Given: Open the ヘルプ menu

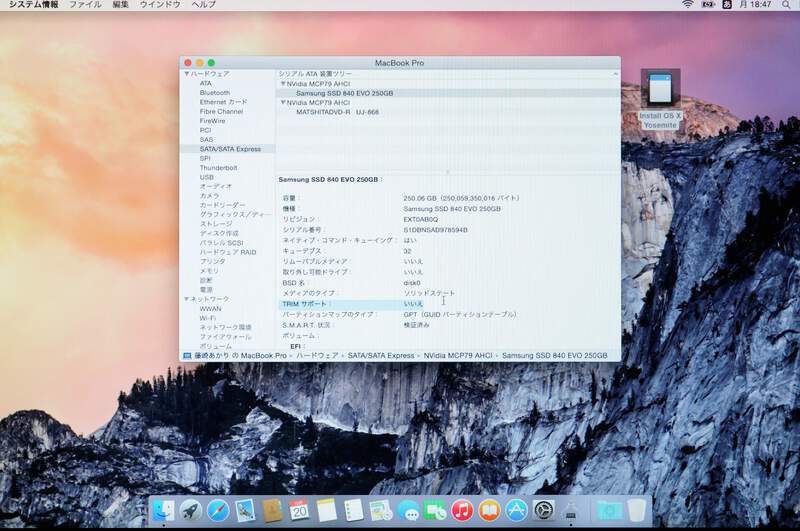Looking at the screenshot, I should point(204,4).
